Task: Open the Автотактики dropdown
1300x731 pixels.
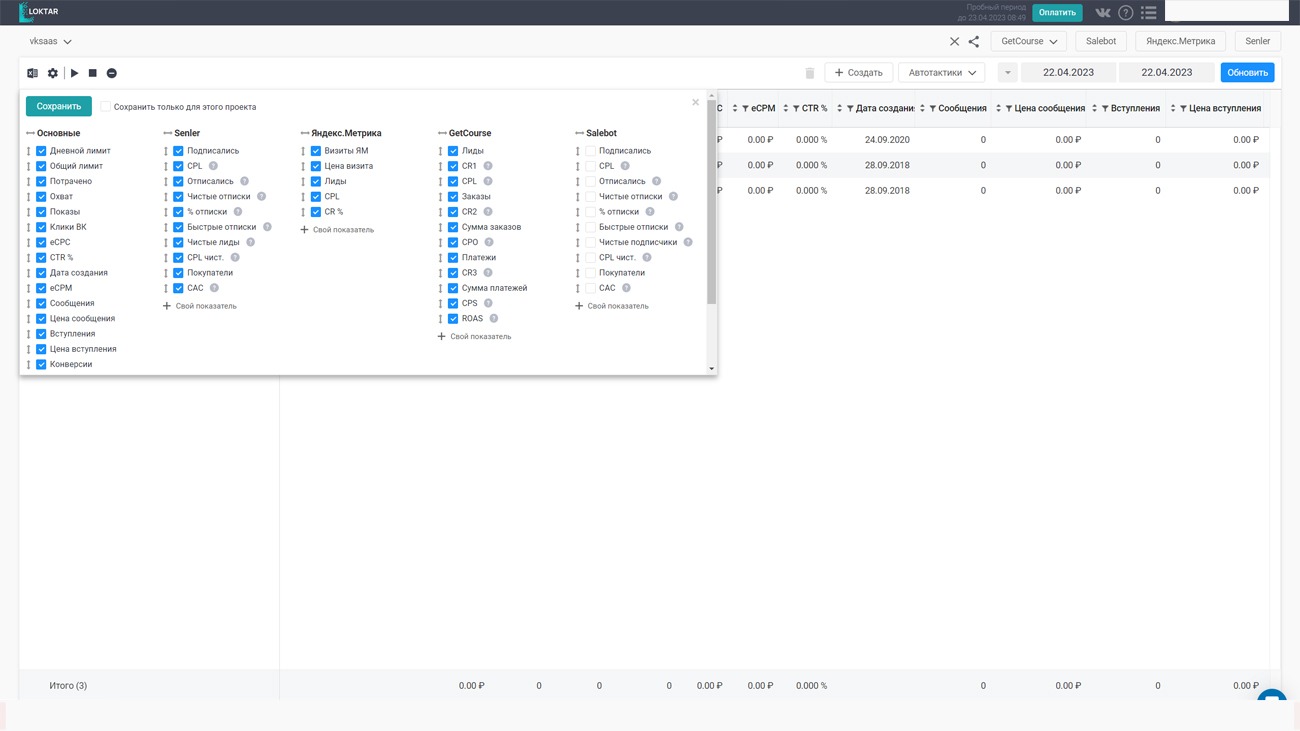Action: (x=941, y=73)
